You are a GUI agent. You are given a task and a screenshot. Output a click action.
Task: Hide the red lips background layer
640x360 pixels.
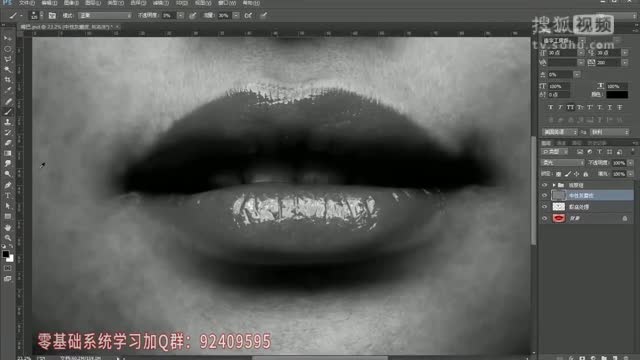click(544, 218)
